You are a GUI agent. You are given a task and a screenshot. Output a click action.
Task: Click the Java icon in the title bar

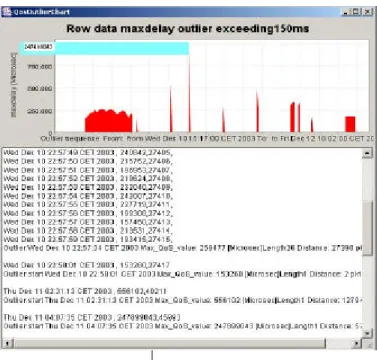tap(7, 12)
